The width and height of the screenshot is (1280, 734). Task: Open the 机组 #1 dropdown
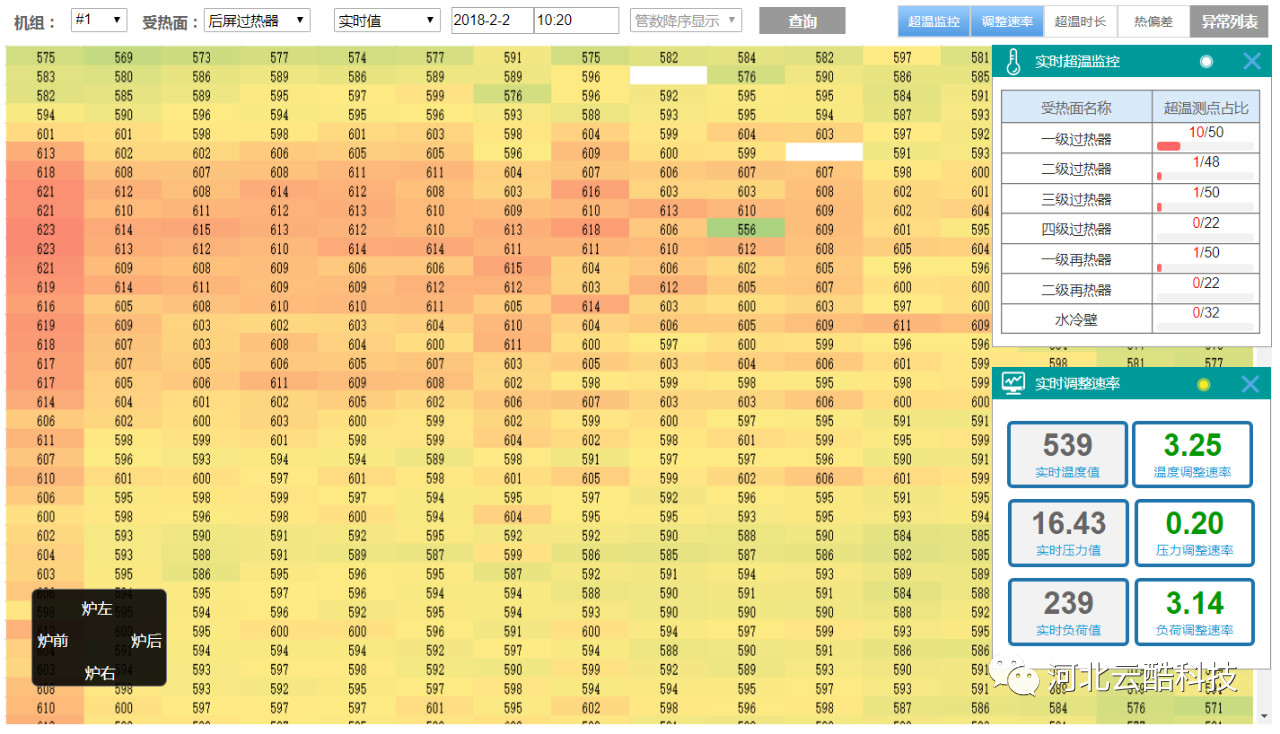click(99, 20)
